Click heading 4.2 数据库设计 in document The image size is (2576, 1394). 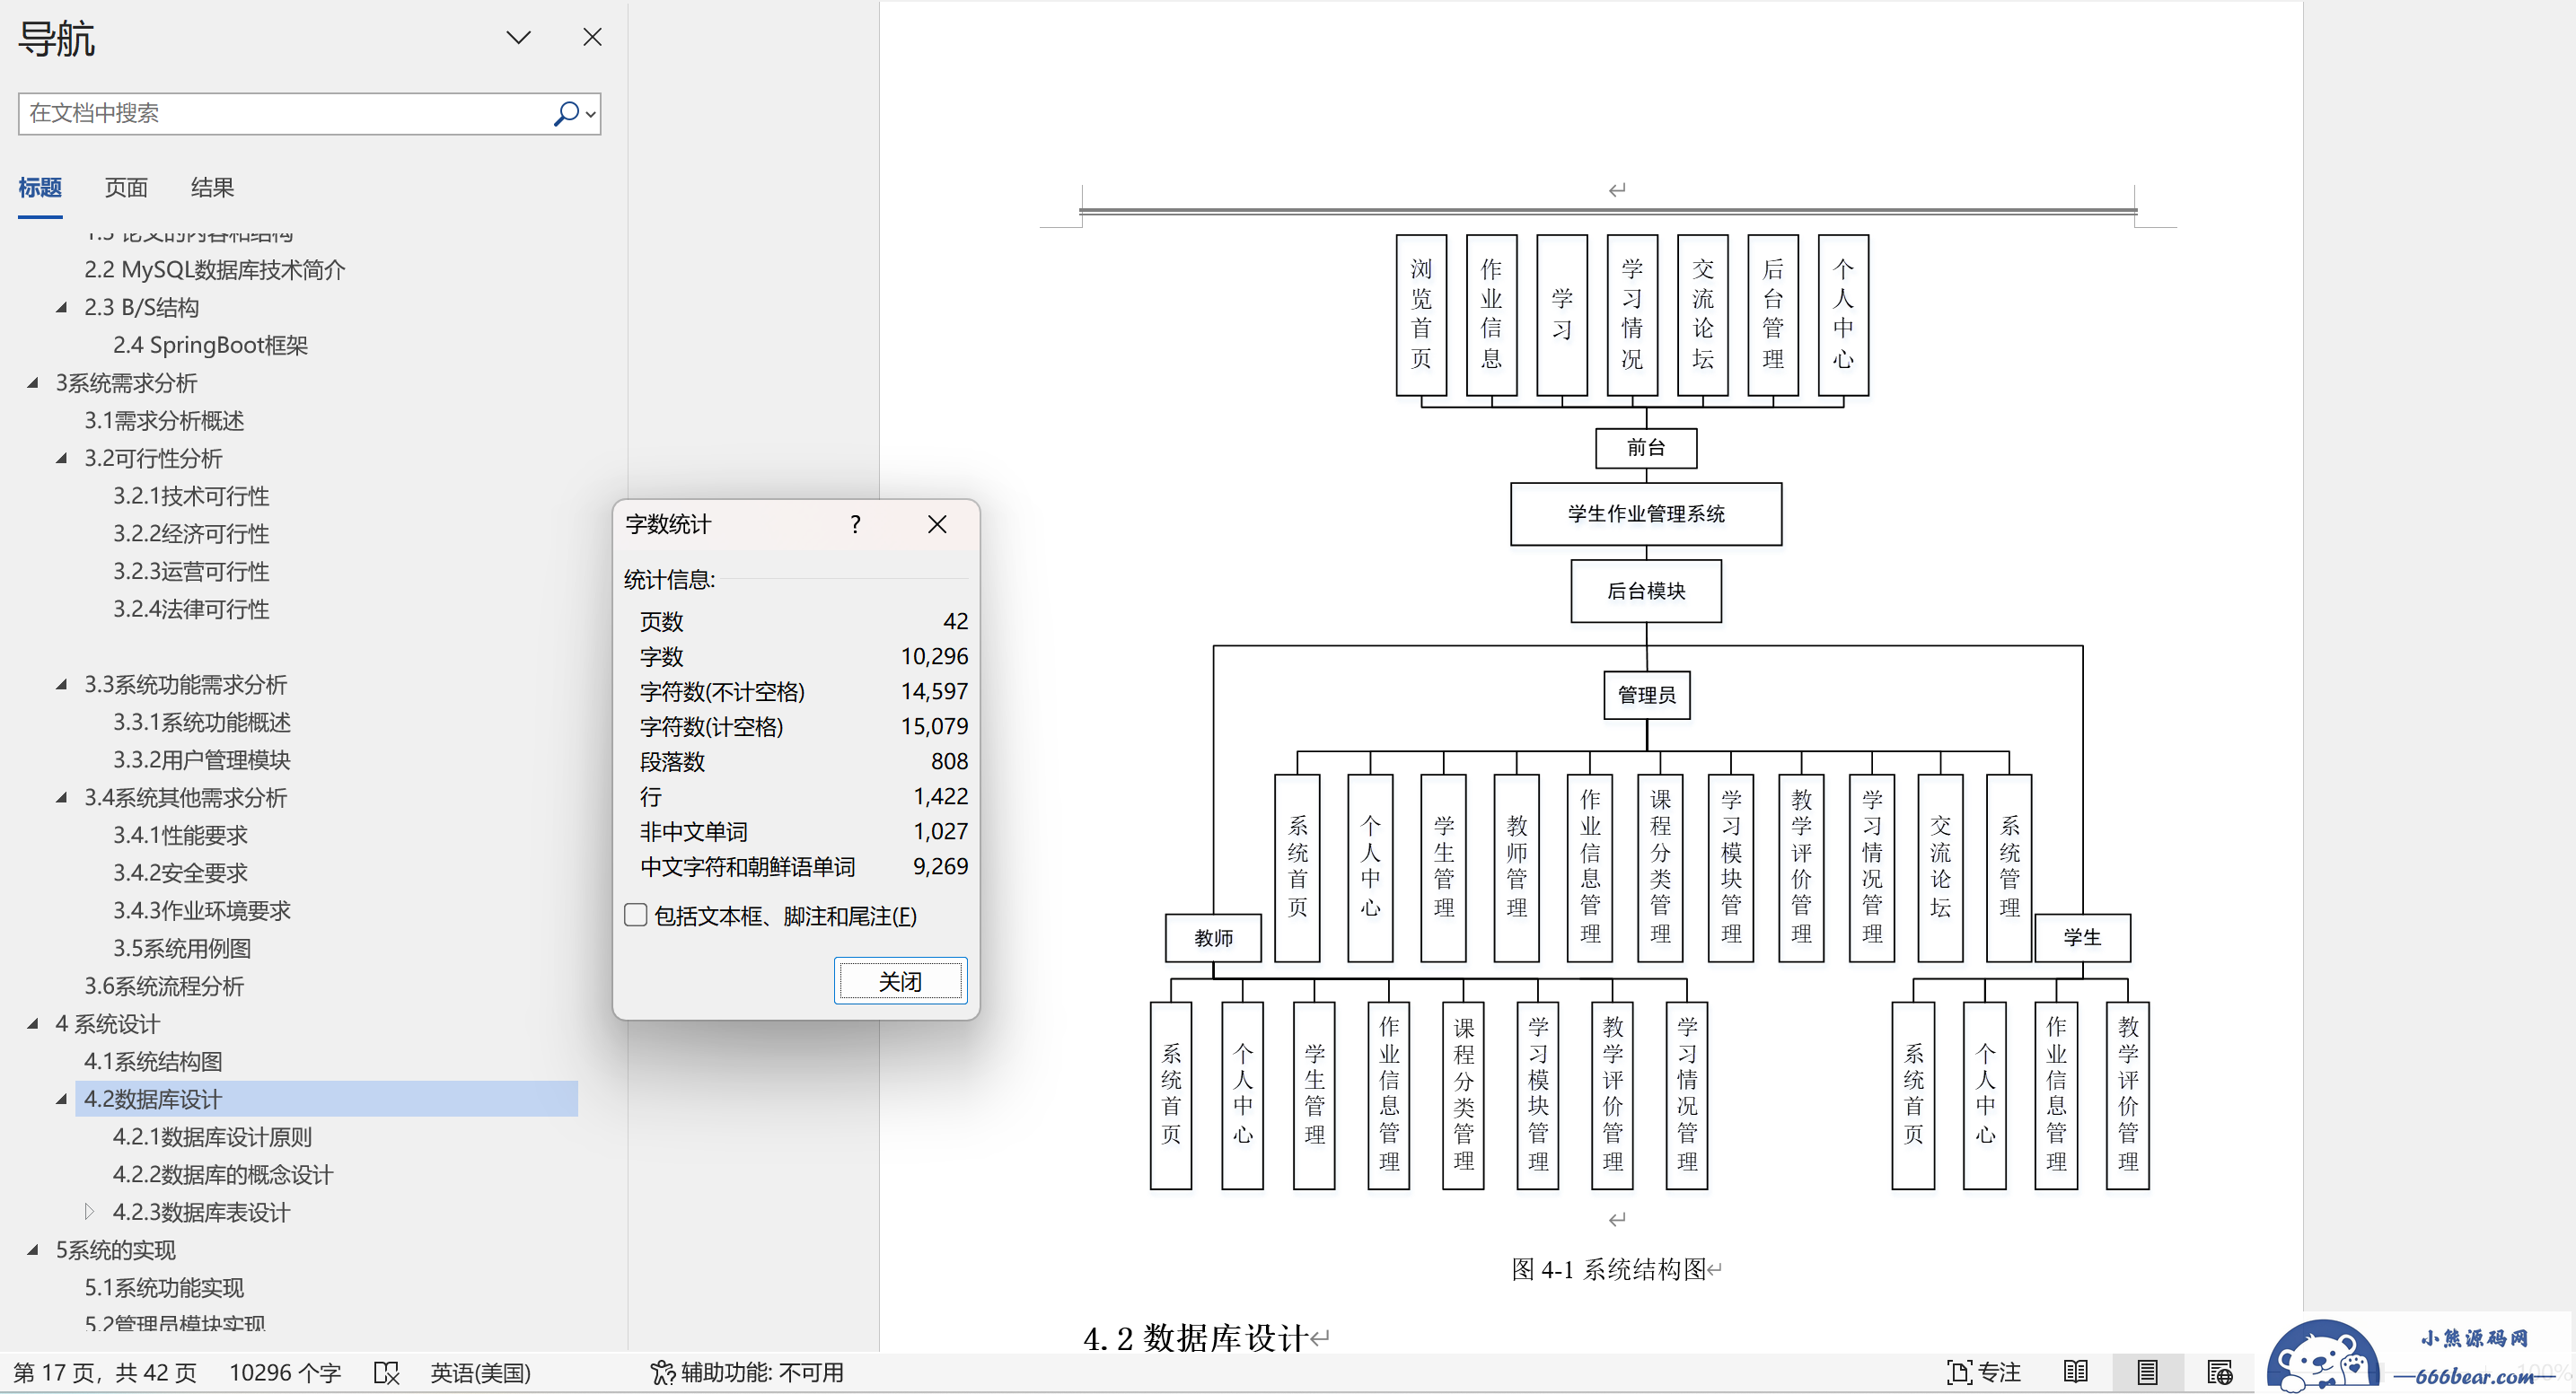pos(1196,1338)
